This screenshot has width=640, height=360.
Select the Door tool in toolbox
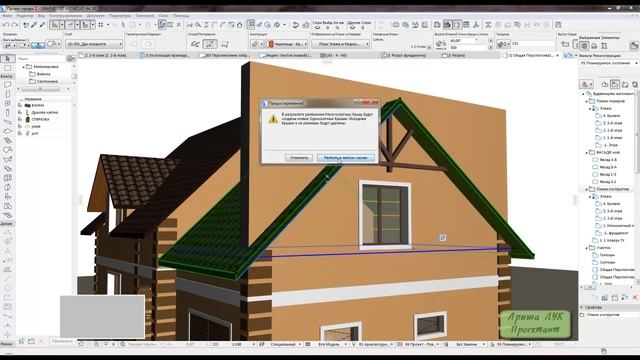tap(8, 94)
